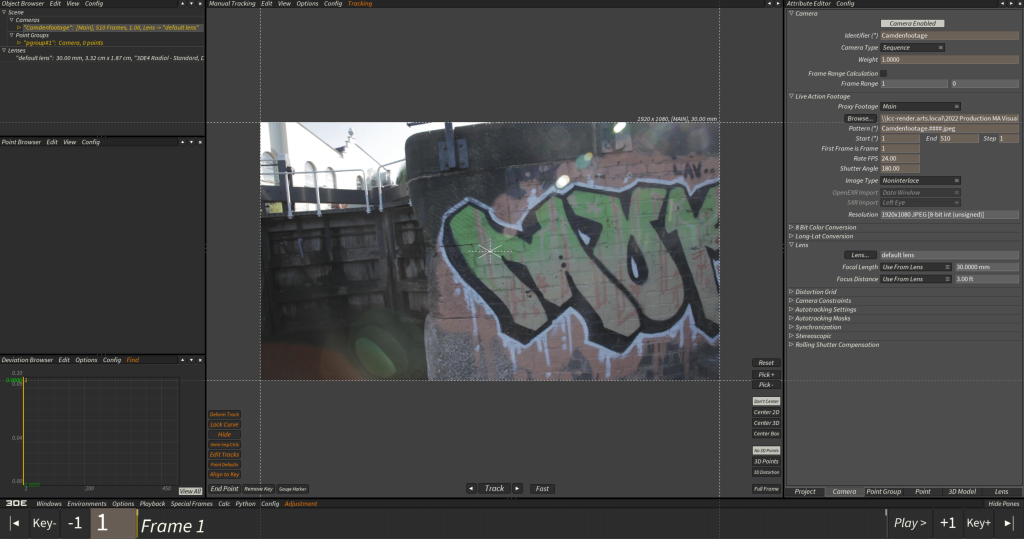Click Manual Tracking pane's left arrow icon

pyautogui.click(x=769, y=4)
